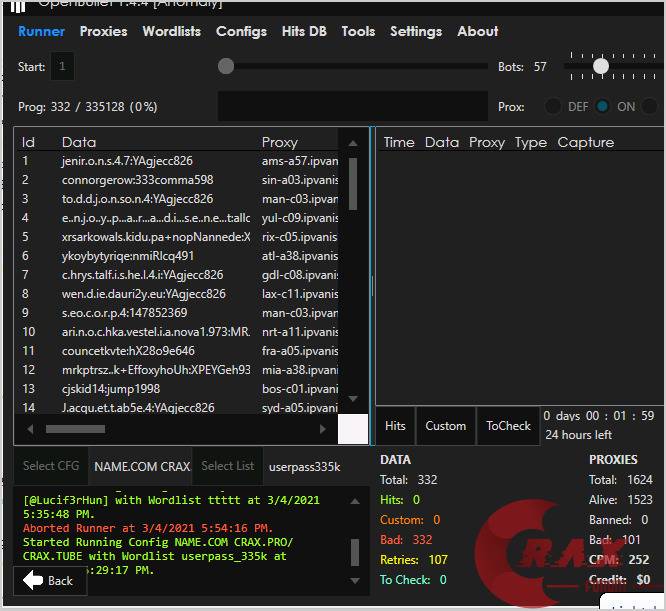
Task: Click the log scroll-down arrow
Action: point(355,580)
